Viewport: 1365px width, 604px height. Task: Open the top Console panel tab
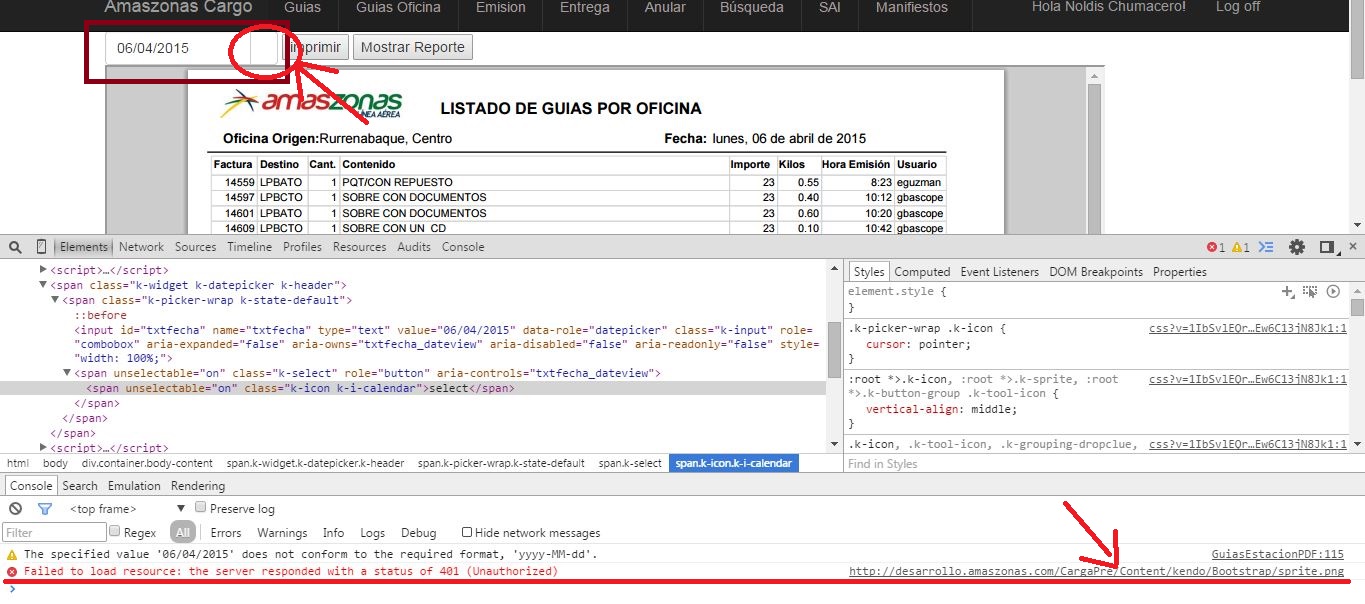tap(463, 247)
